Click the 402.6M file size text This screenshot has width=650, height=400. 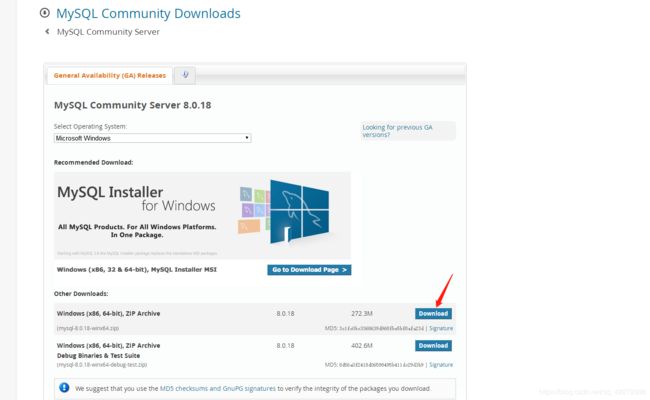click(x=362, y=346)
